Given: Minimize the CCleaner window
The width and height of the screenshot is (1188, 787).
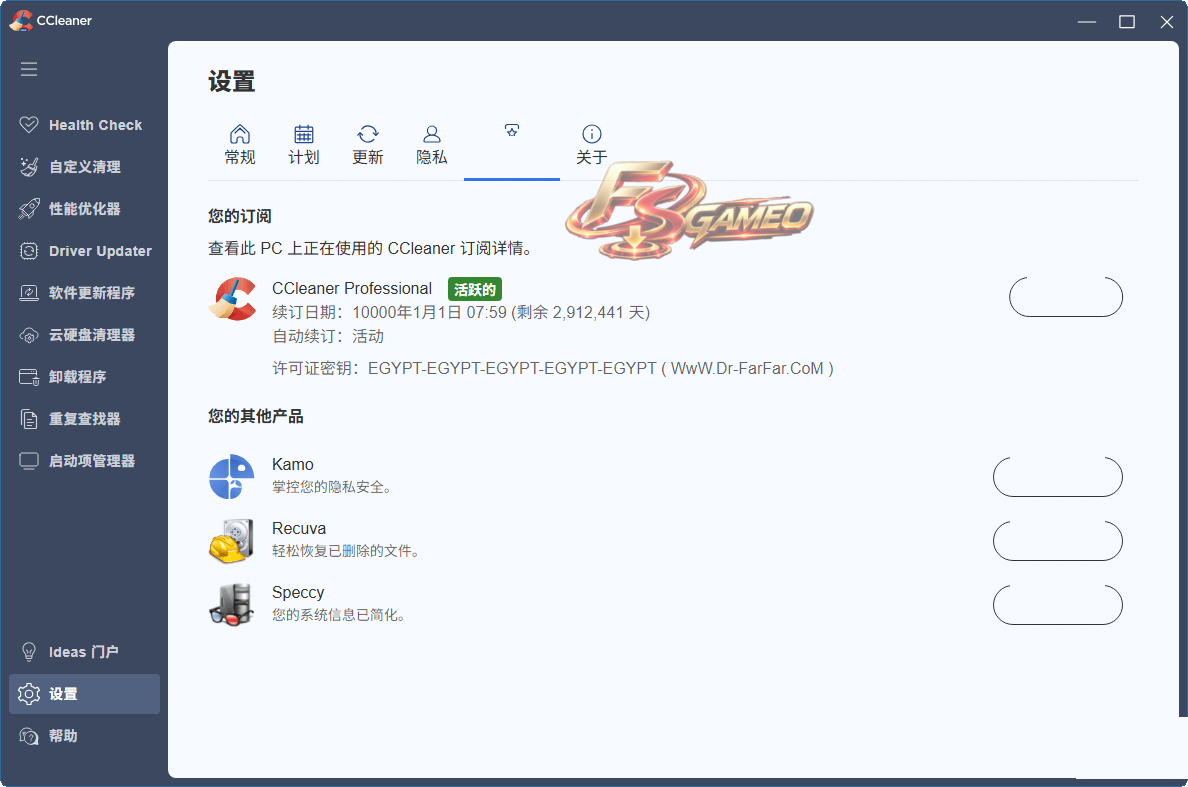Looking at the screenshot, I should click(1087, 22).
